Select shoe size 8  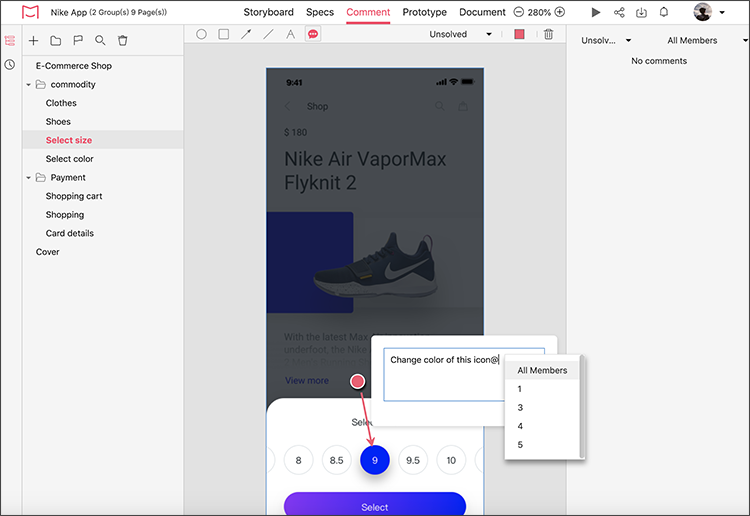(x=298, y=460)
